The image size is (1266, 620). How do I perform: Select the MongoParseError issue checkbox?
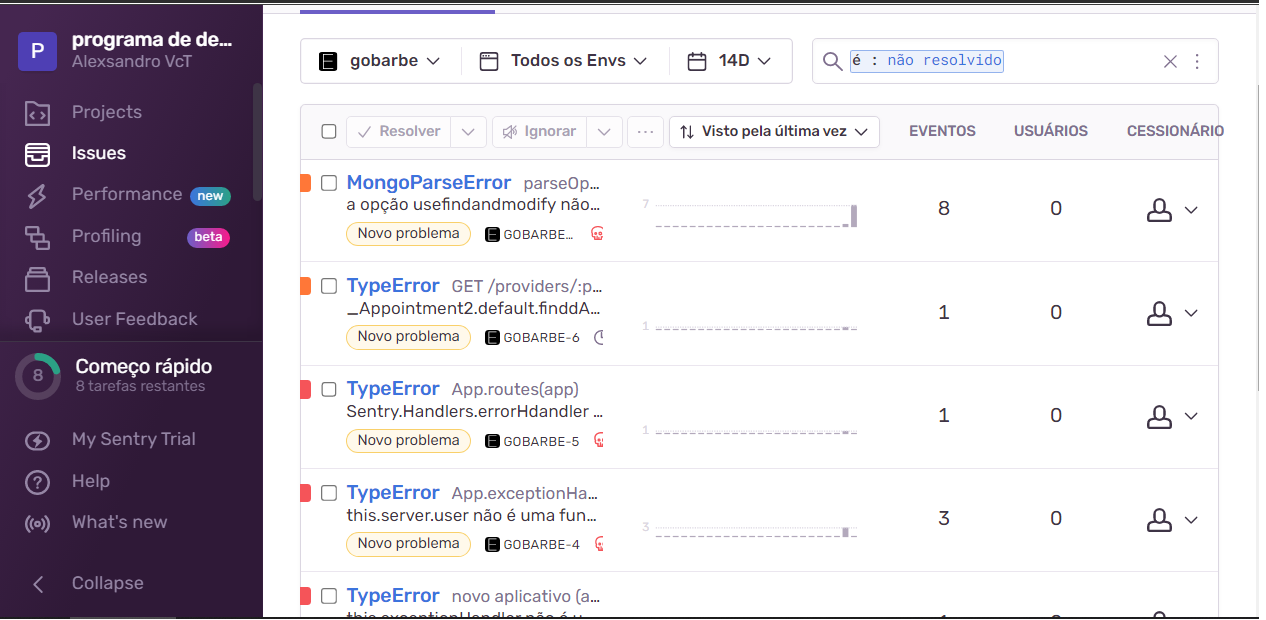point(328,182)
